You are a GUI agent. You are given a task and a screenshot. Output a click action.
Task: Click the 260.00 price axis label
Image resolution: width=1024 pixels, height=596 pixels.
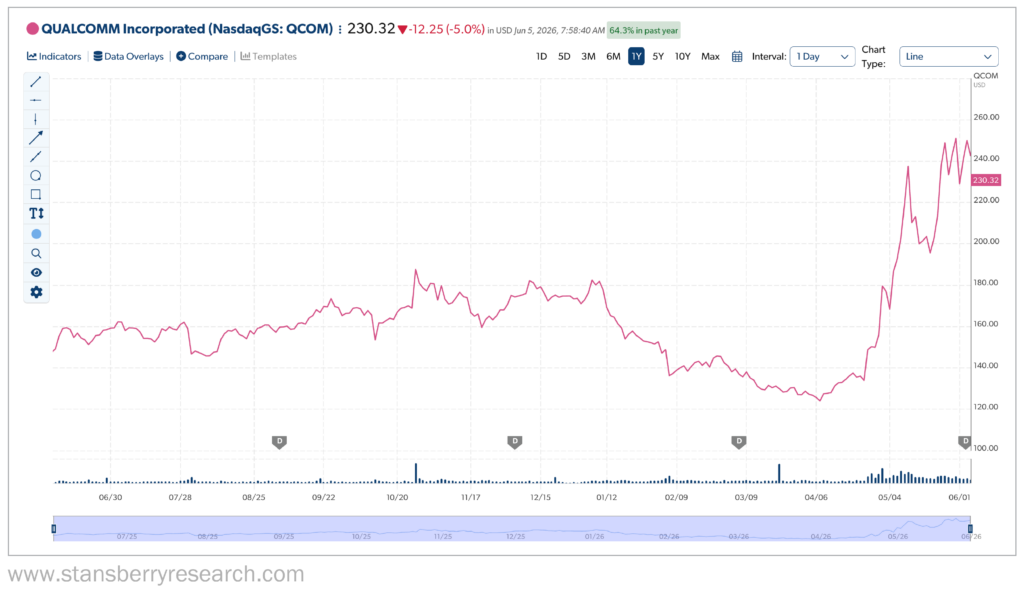click(986, 118)
